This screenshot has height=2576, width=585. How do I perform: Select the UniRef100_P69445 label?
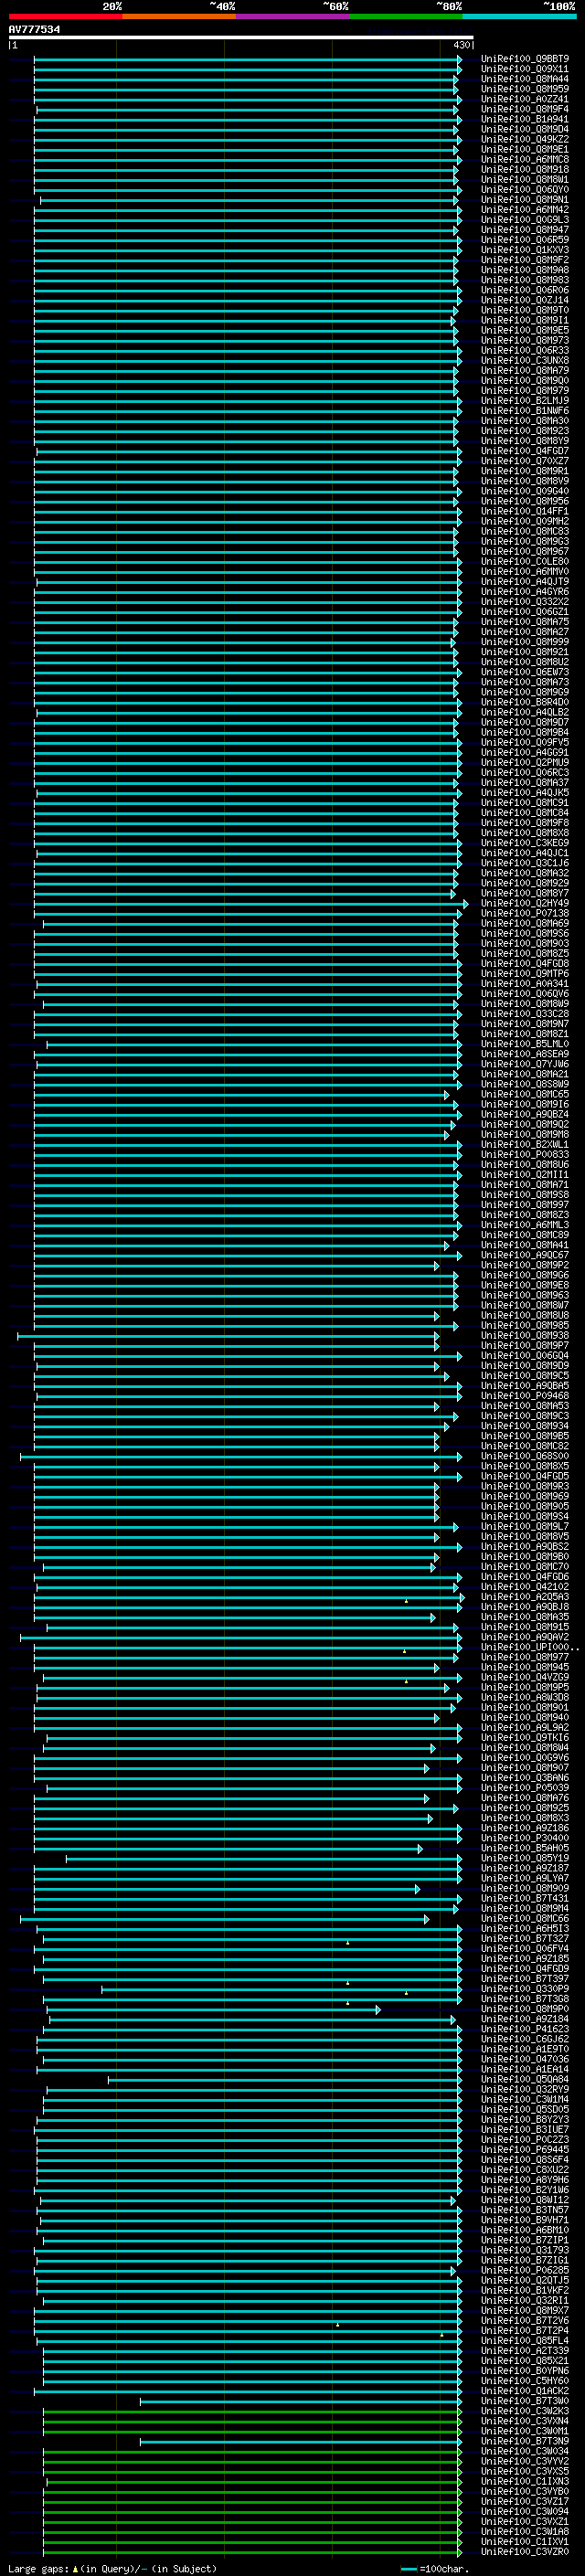(x=524, y=2150)
